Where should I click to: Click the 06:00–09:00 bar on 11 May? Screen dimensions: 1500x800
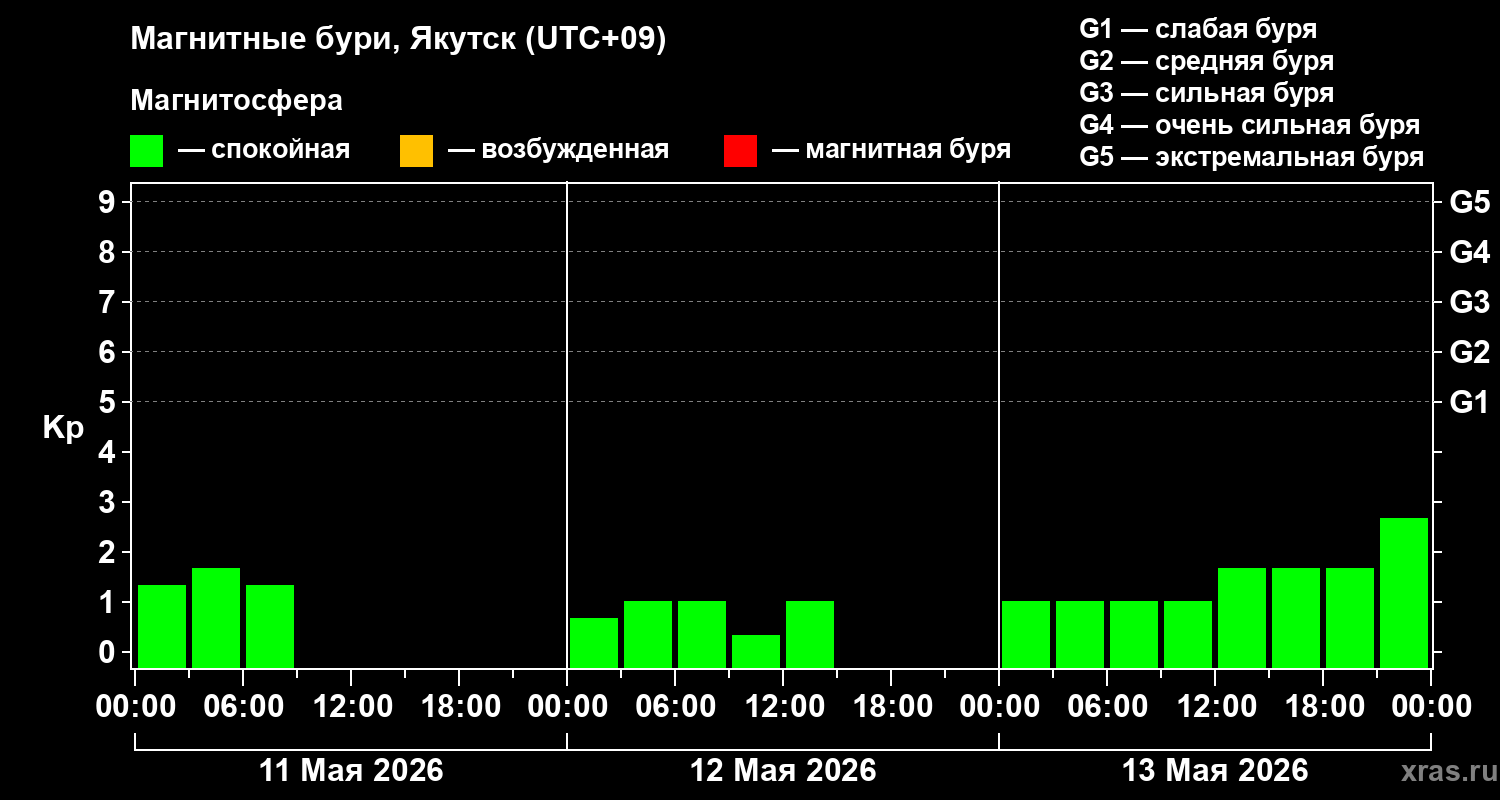(270, 626)
